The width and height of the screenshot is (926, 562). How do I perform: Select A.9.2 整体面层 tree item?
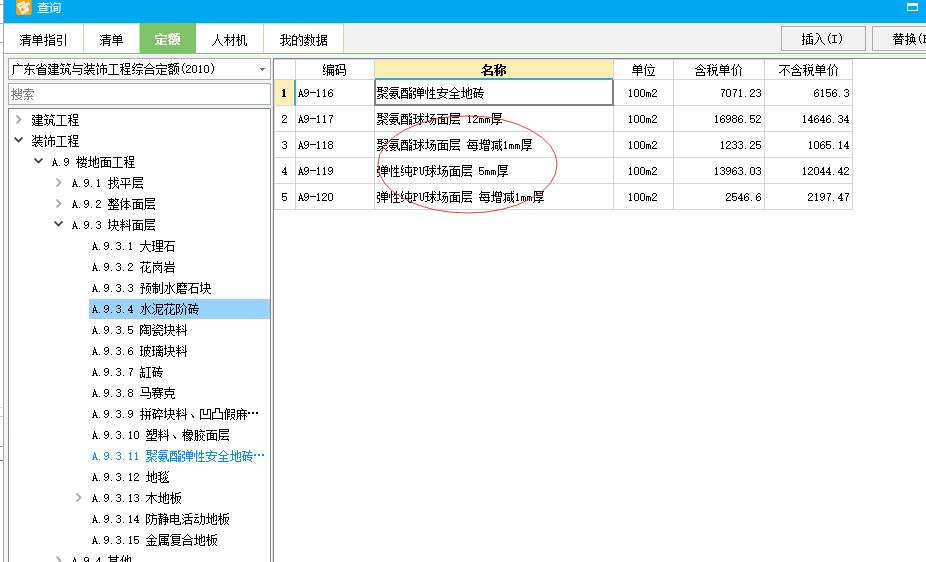coord(113,204)
